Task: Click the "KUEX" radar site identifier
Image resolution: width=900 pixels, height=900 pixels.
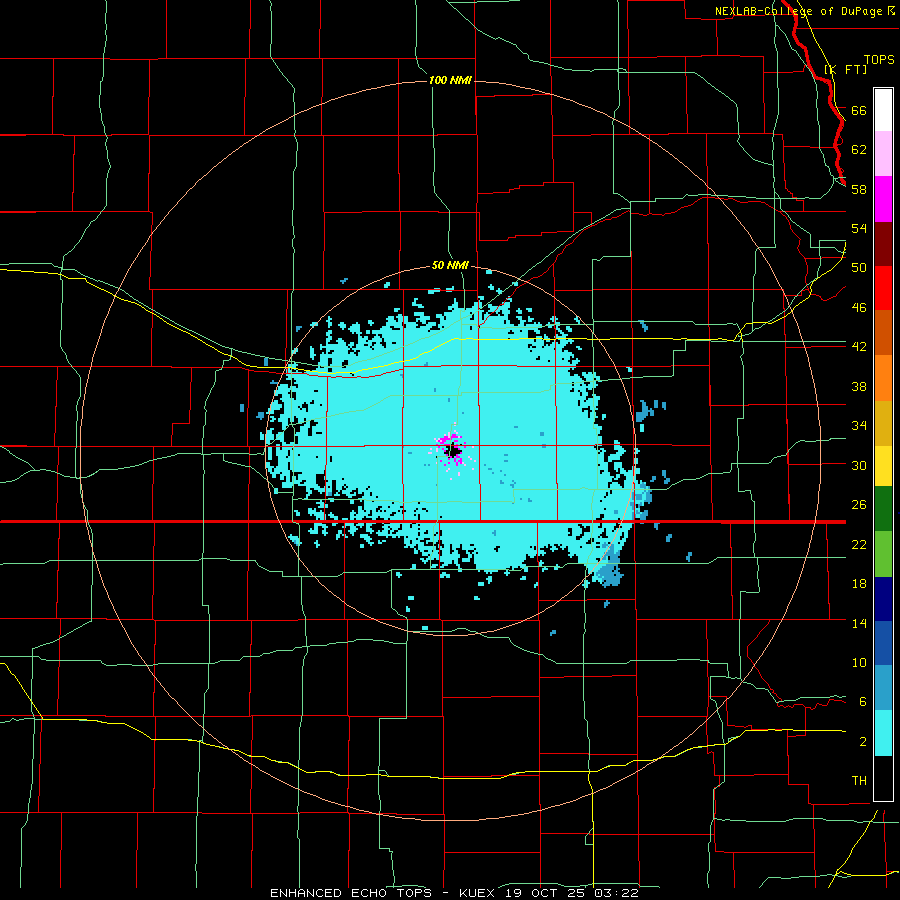Action: [476, 893]
